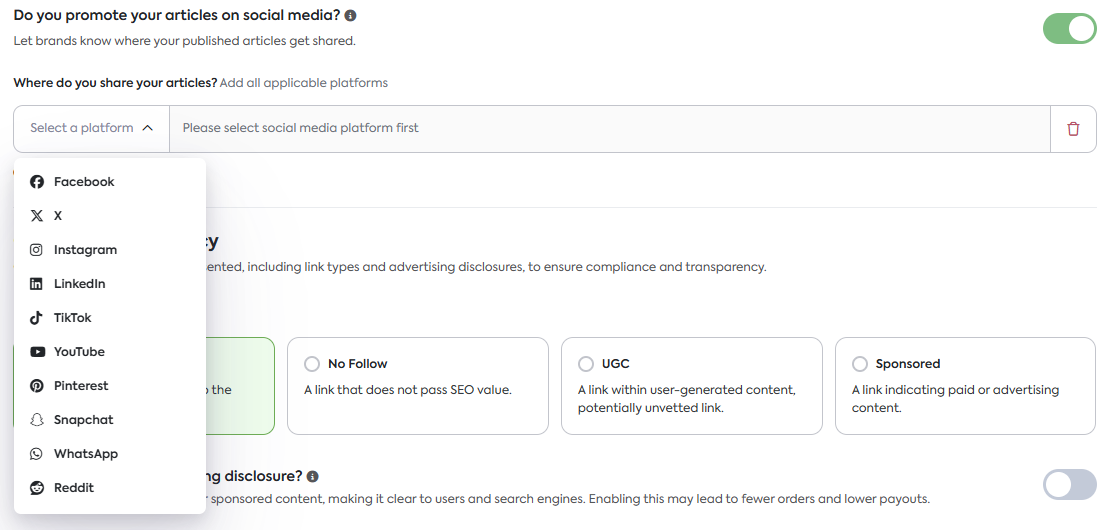Click info icon beside social media question
The width and height of the screenshot is (1104, 530).
click(350, 16)
